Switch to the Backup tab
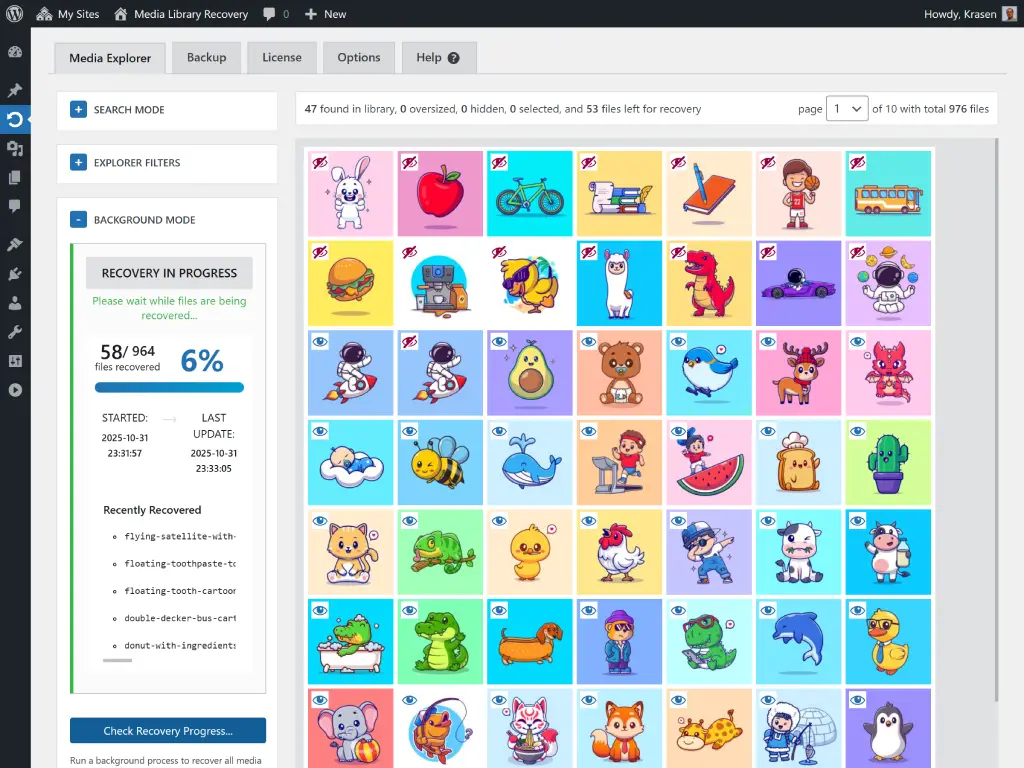 pyautogui.click(x=206, y=58)
